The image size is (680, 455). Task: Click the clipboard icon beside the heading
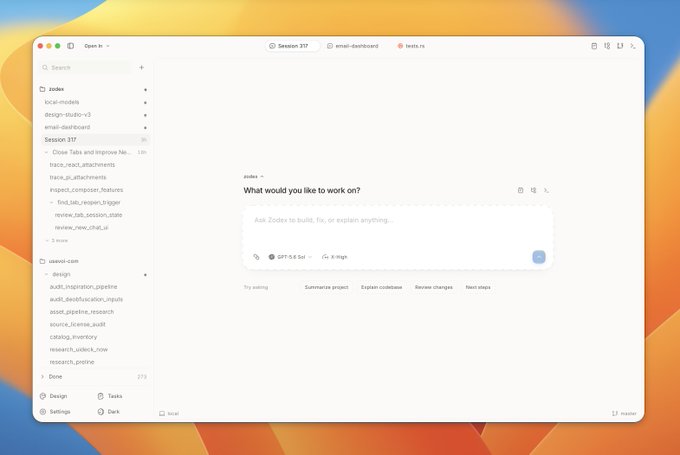[x=520, y=190]
